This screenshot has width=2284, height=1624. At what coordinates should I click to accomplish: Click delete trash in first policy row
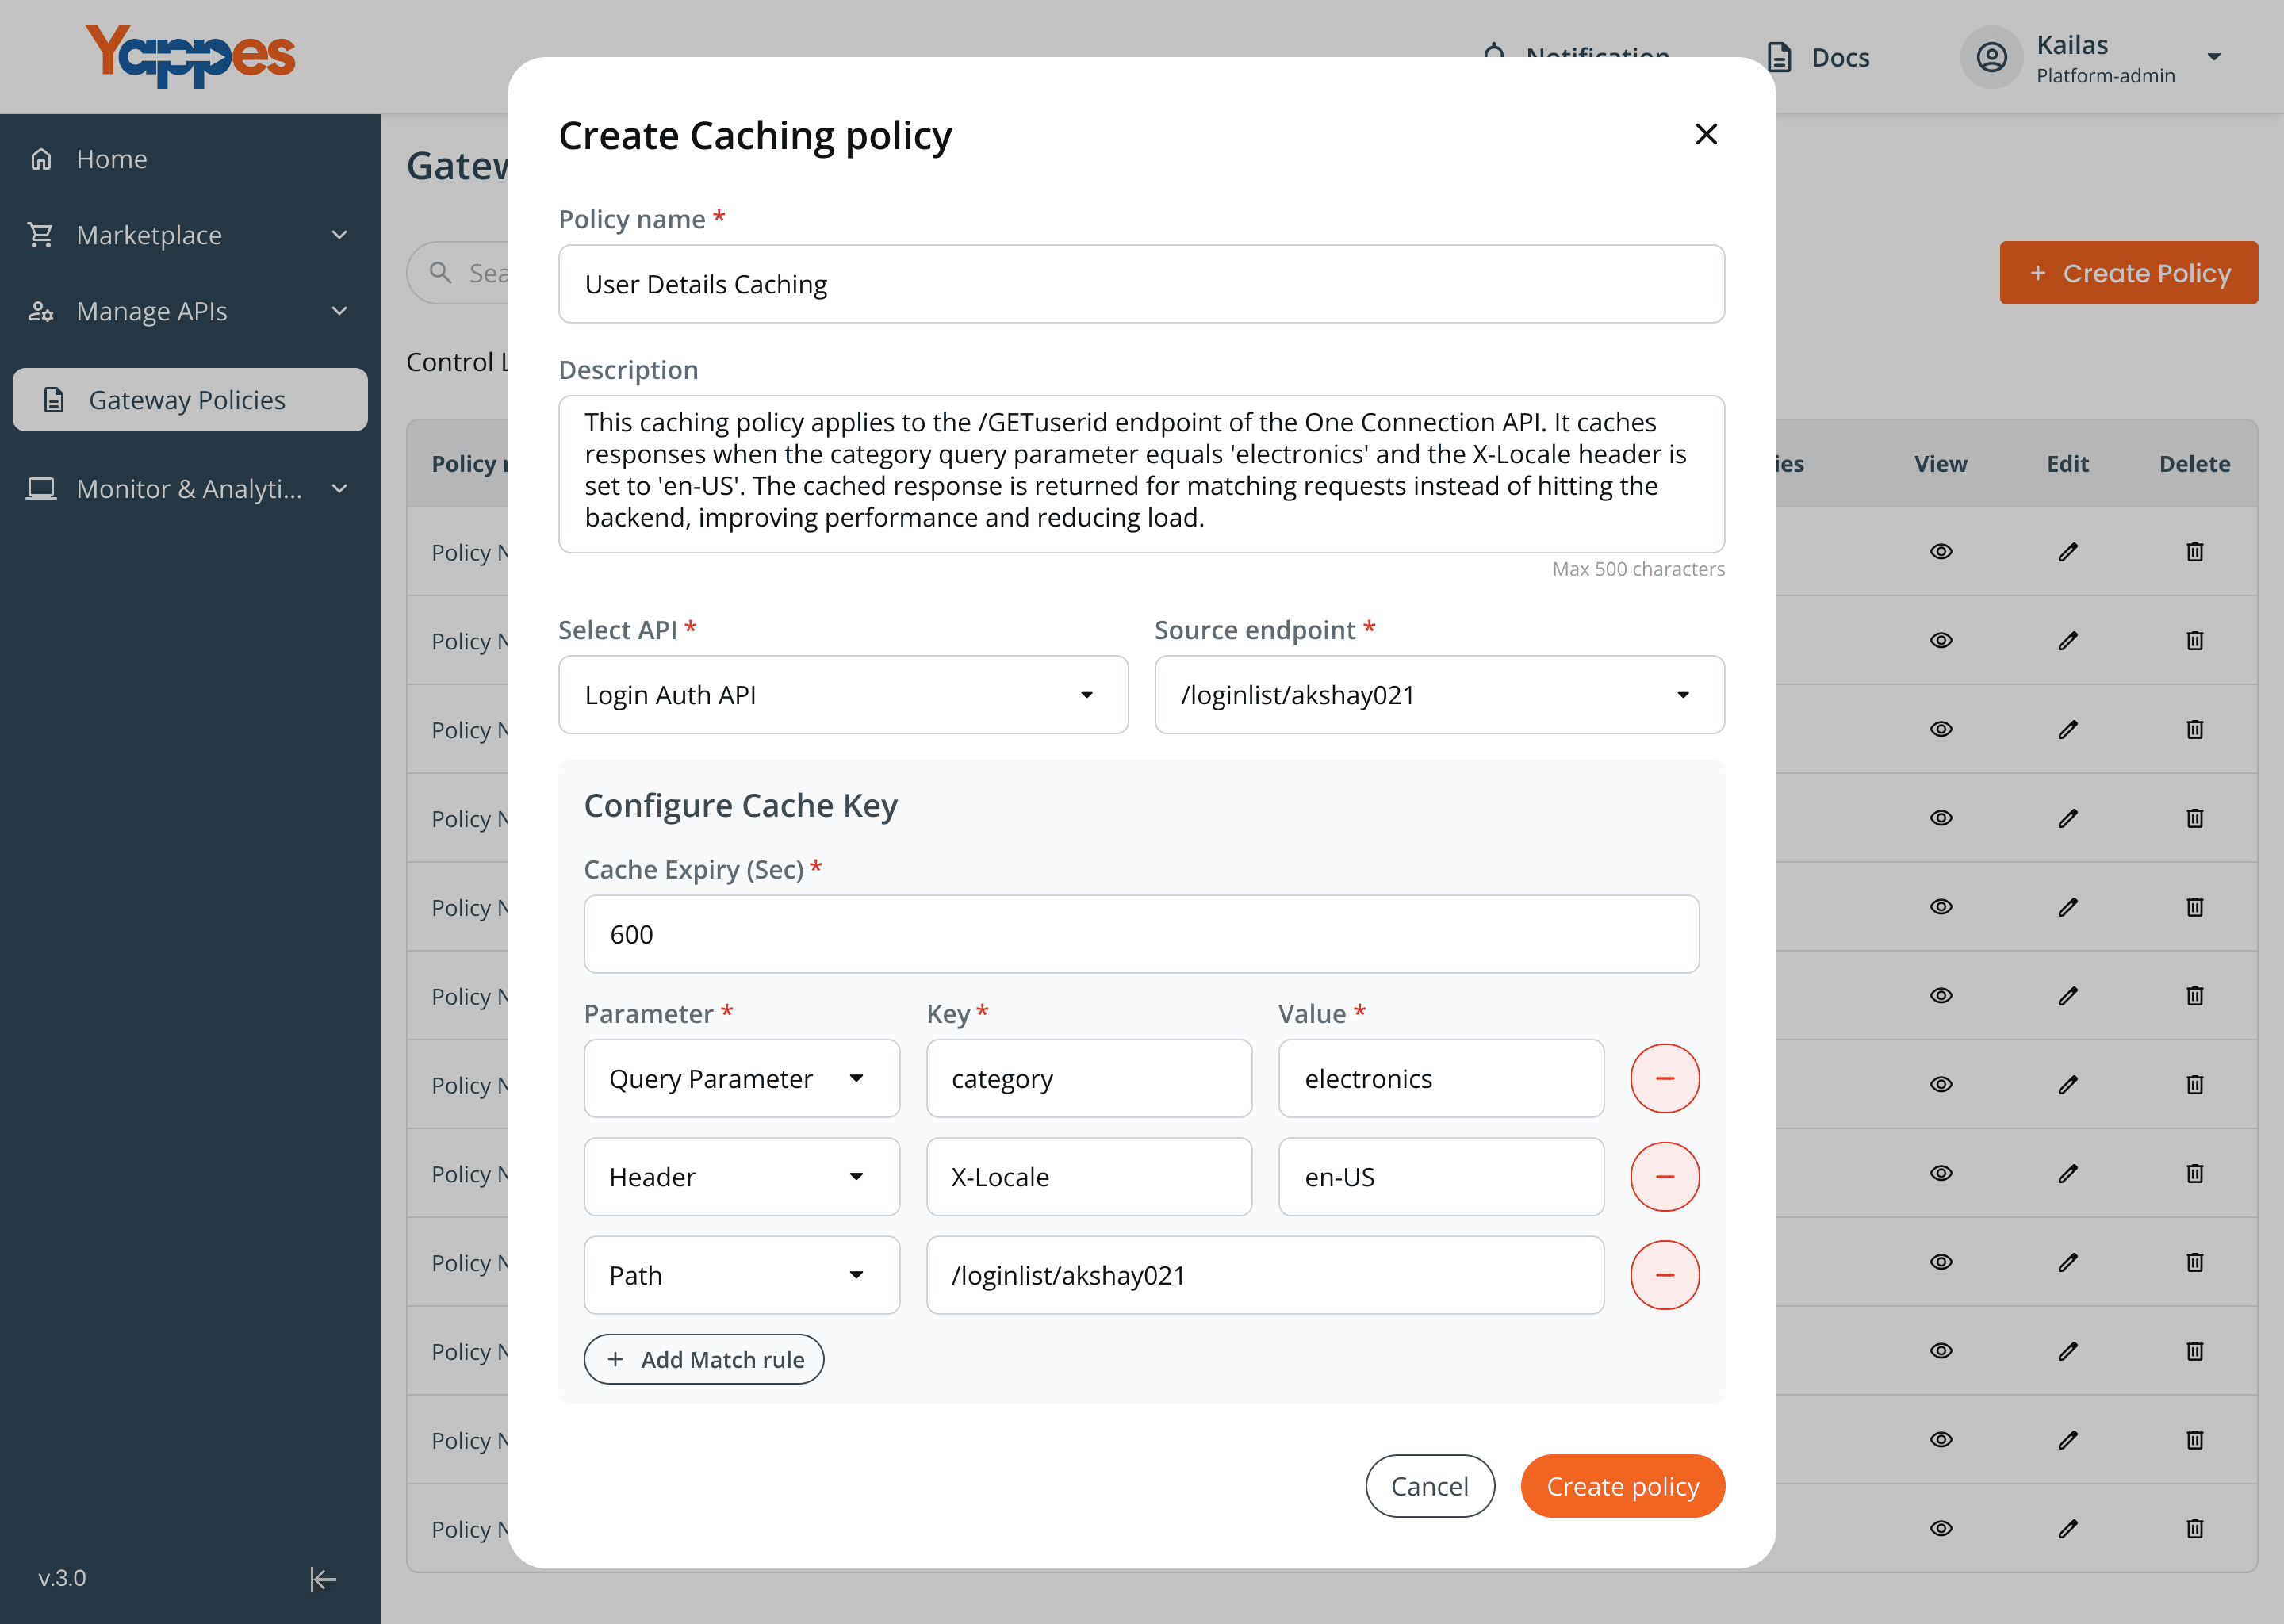point(2195,551)
